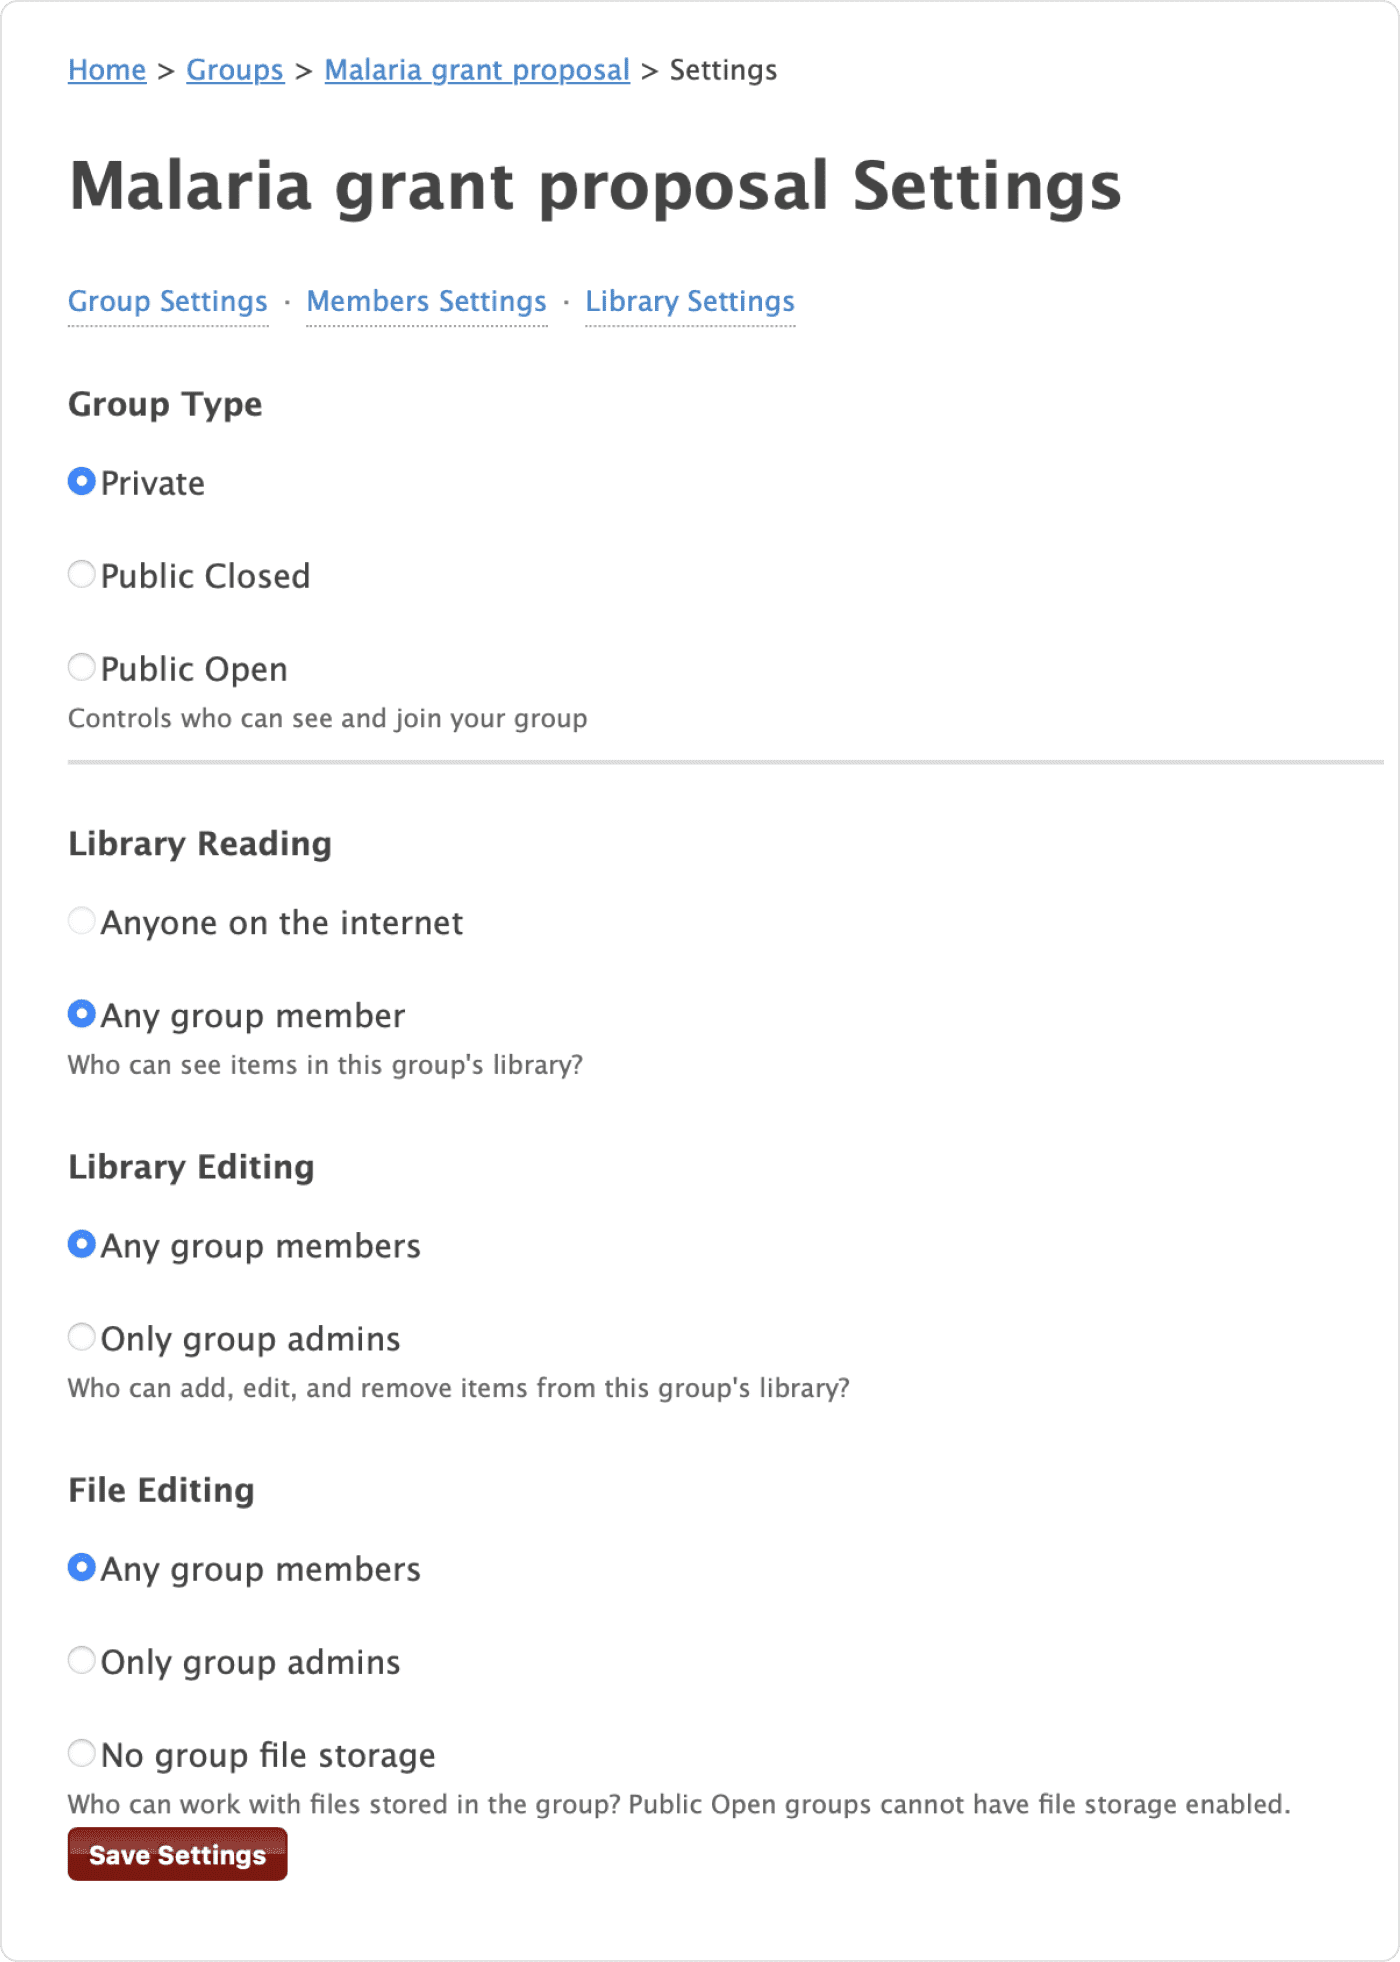Open the Groups breadcrumb link

click(x=234, y=70)
